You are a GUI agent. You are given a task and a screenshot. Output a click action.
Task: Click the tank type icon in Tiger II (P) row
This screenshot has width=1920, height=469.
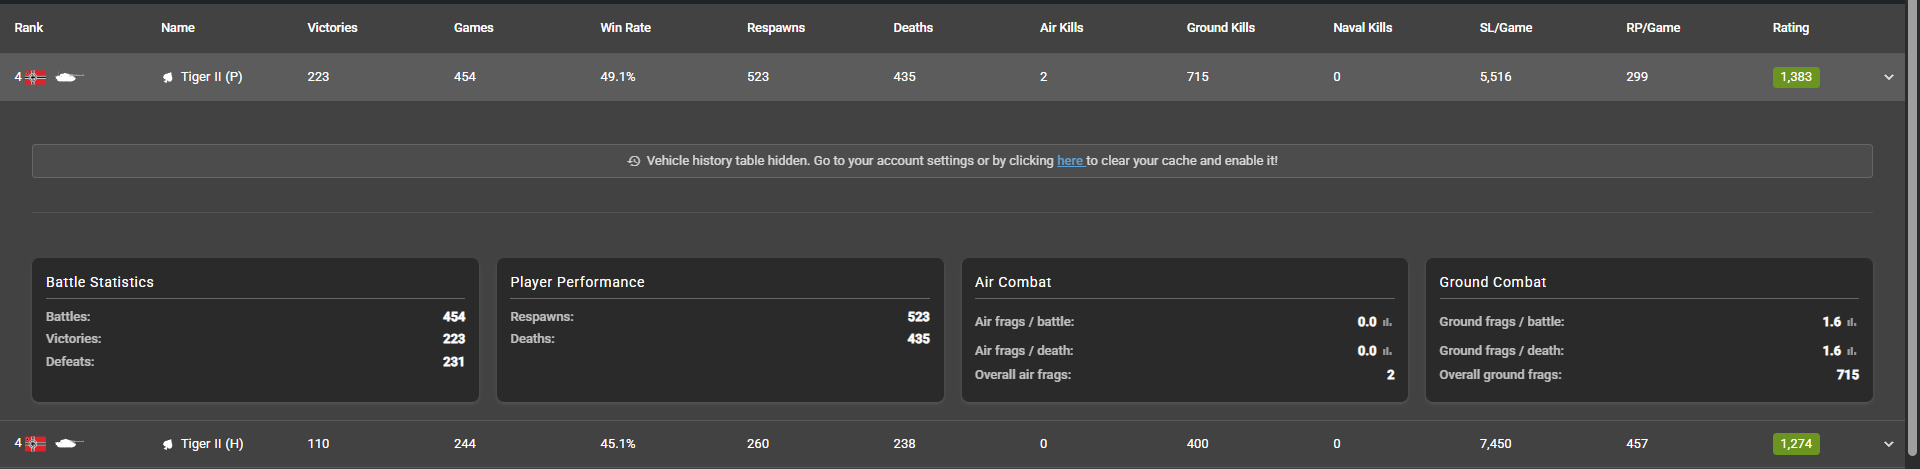click(x=69, y=77)
